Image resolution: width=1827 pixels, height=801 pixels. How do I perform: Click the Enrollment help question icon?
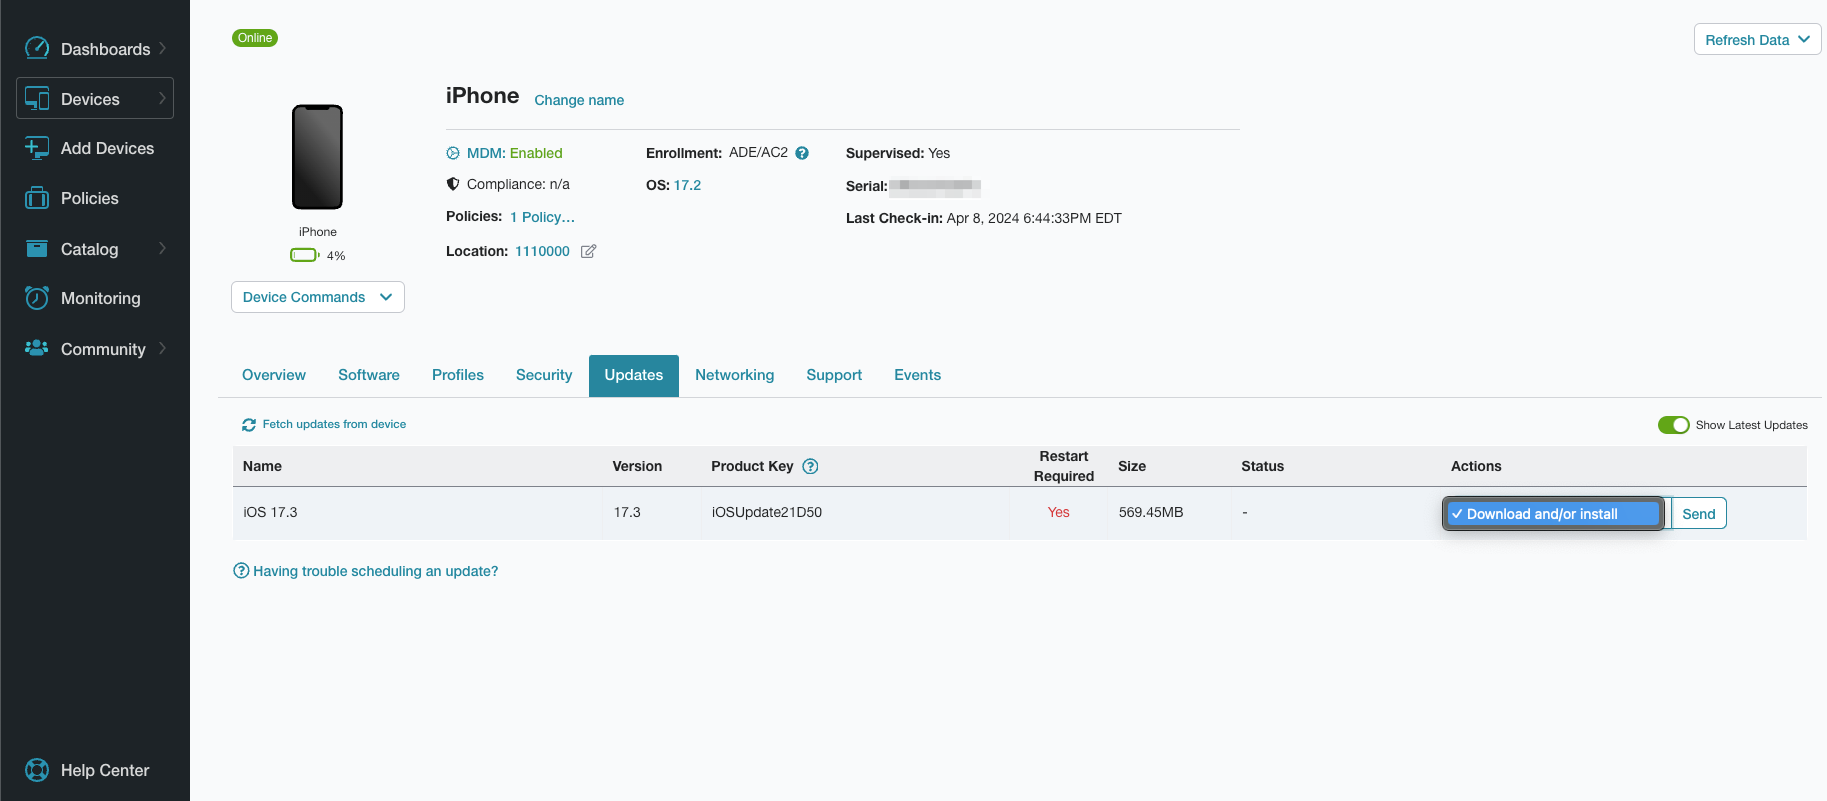(802, 153)
